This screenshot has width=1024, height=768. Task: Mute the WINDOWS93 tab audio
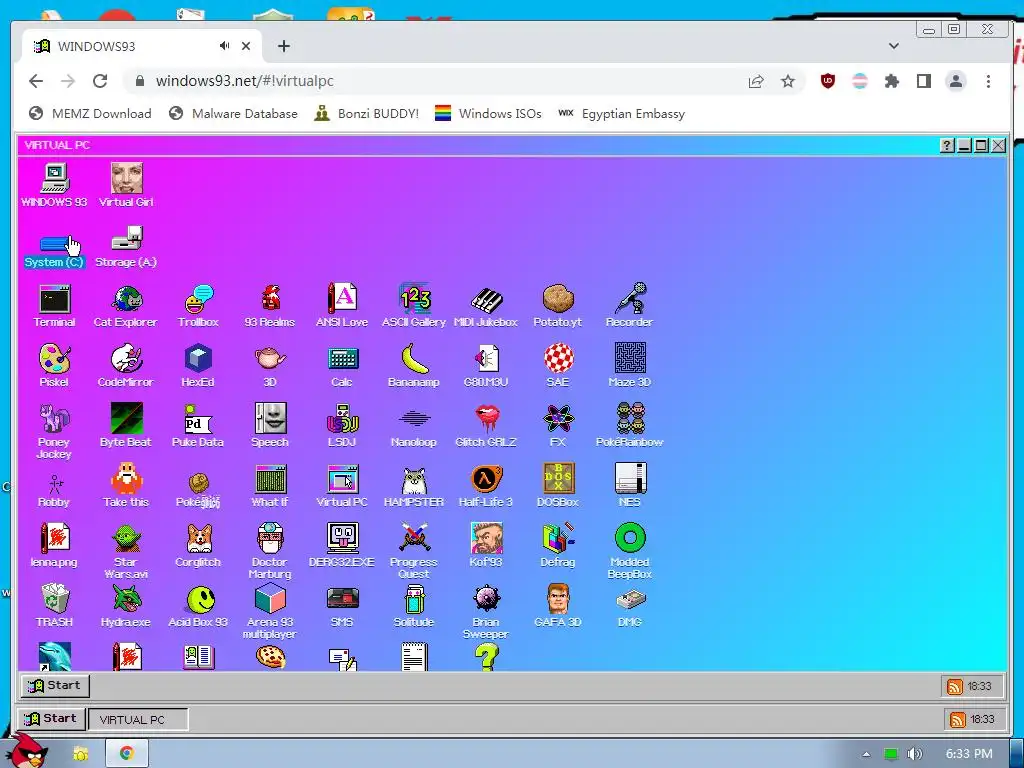225,46
